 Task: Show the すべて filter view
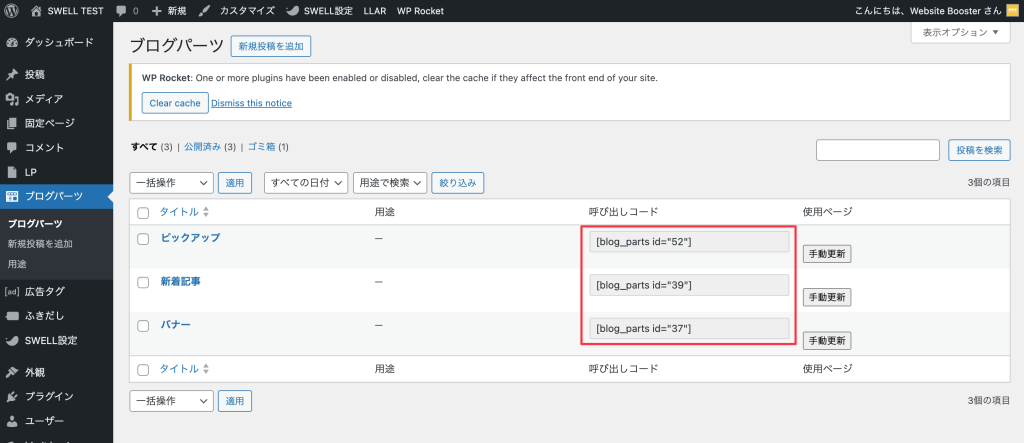[x=144, y=147]
